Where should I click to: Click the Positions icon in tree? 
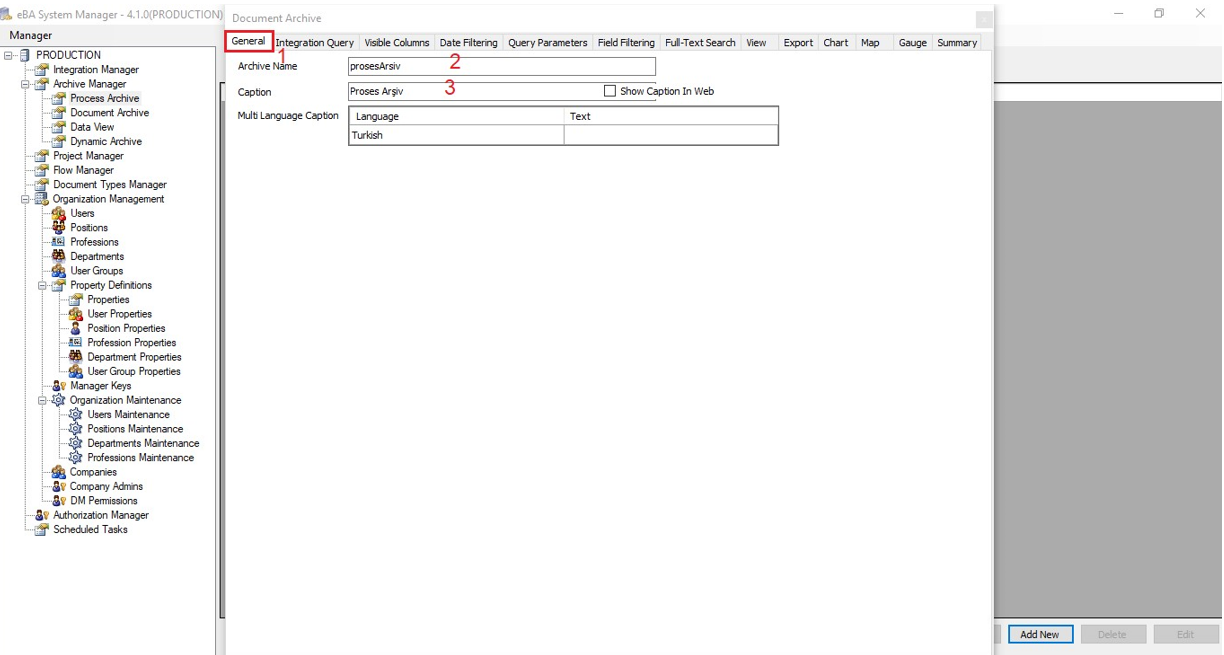point(59,228)
